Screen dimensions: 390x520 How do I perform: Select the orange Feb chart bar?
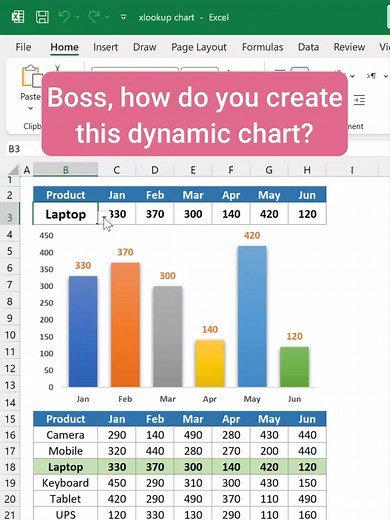[125, 325]
